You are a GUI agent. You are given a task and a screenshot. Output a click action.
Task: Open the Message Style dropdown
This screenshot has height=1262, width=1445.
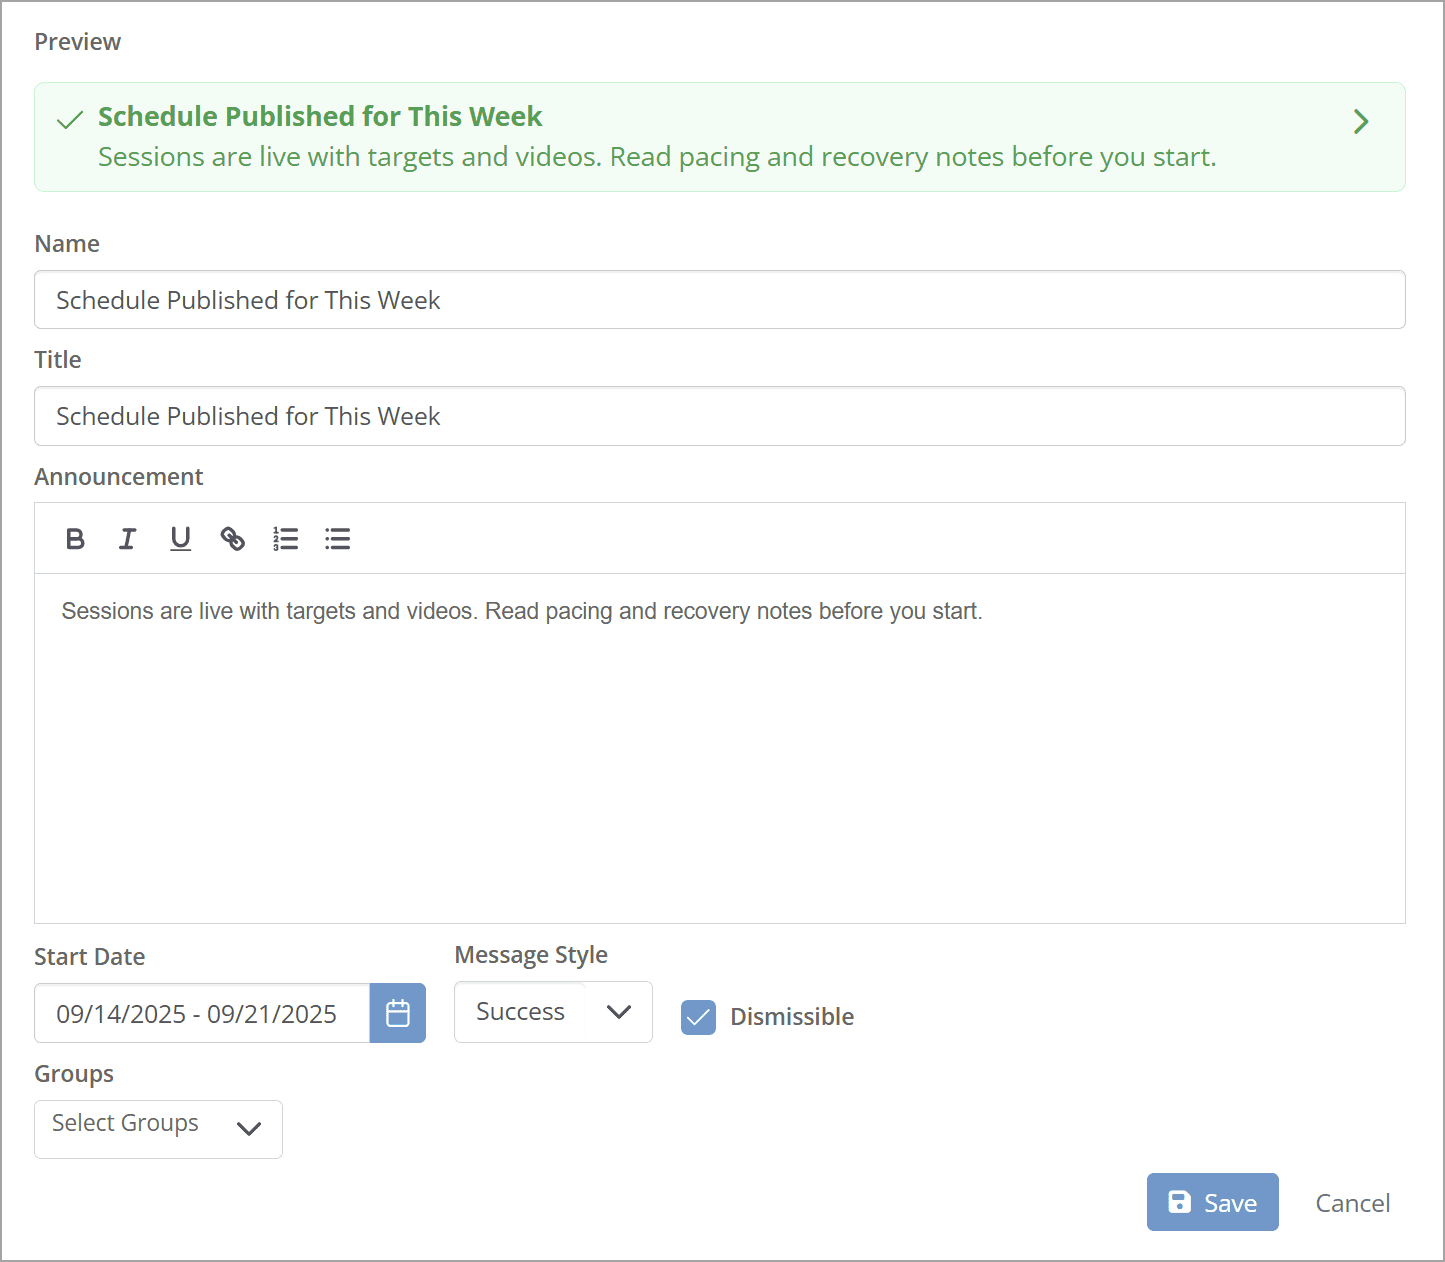pos(553,1012)
